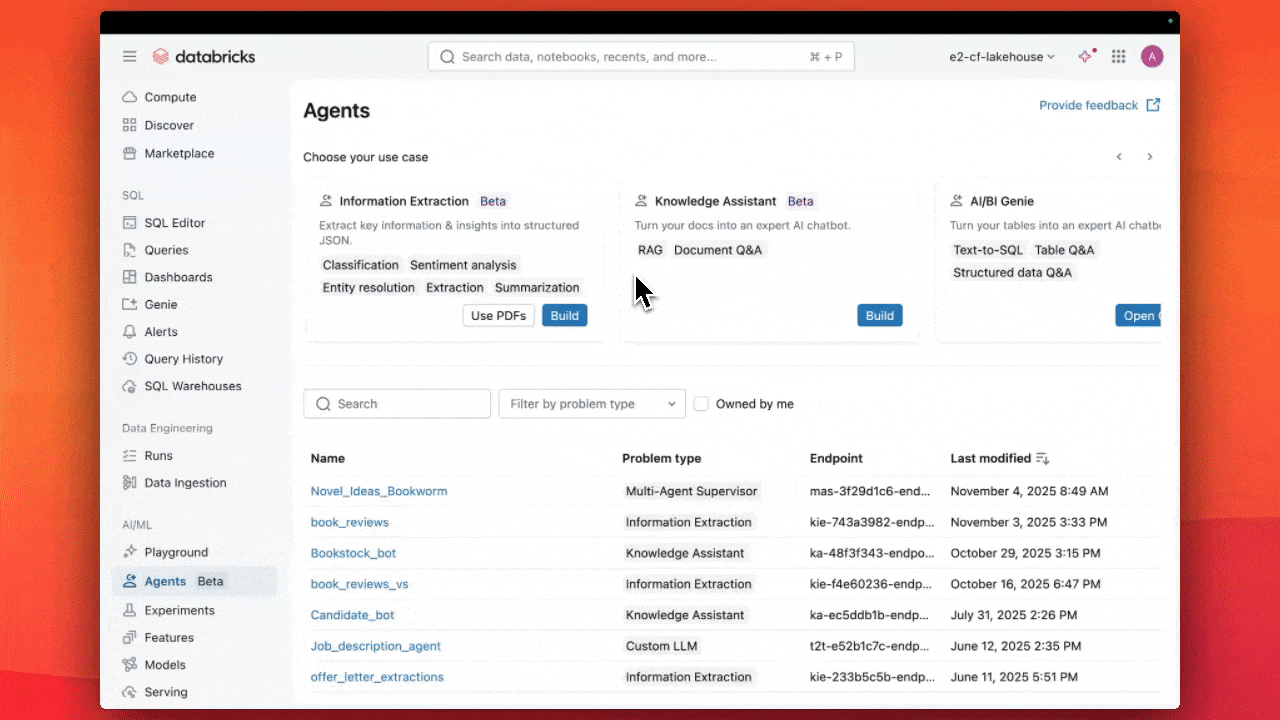Click the agents Search input field
Screen dimensions: 1280x720
tap(397, 403)
